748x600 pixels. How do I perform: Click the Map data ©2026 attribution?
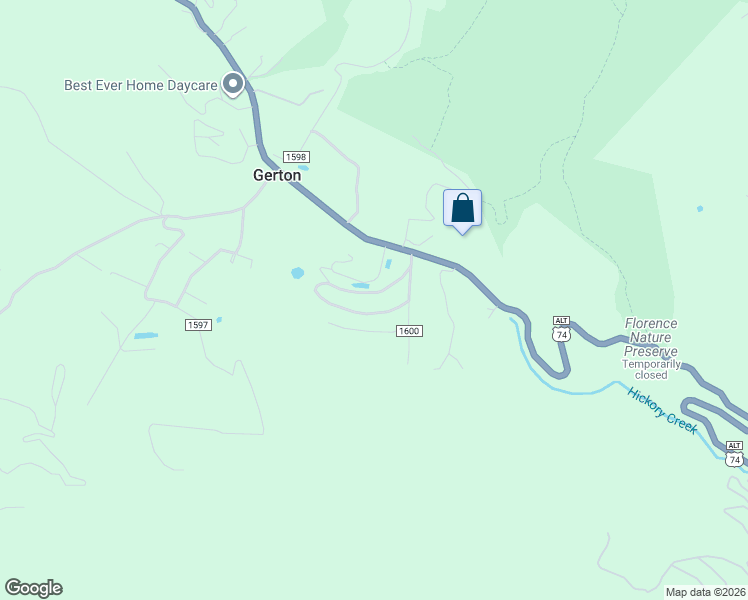pyautogui.click(x=706, y=592)
